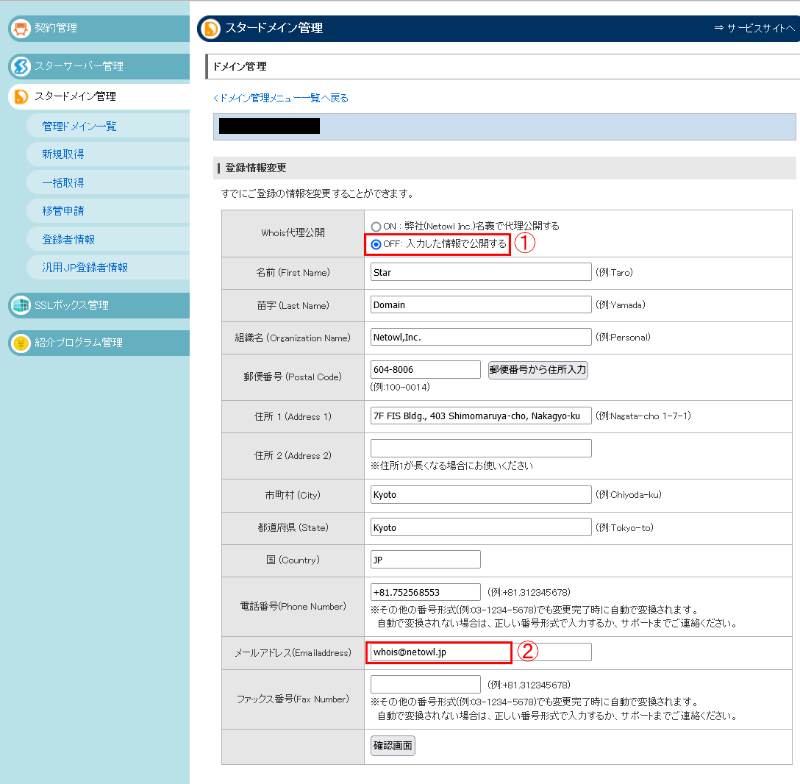This screenshot has height=784, width=800.
Task: Go to 一括取得 in sidebar
Action: pyautogui.click(x=62, y=182)
